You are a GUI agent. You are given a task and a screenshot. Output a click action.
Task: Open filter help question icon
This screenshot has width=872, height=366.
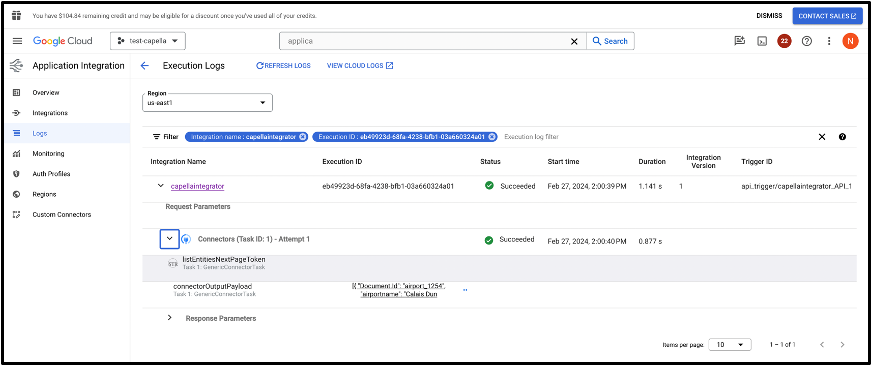click(x=843, y=137)
